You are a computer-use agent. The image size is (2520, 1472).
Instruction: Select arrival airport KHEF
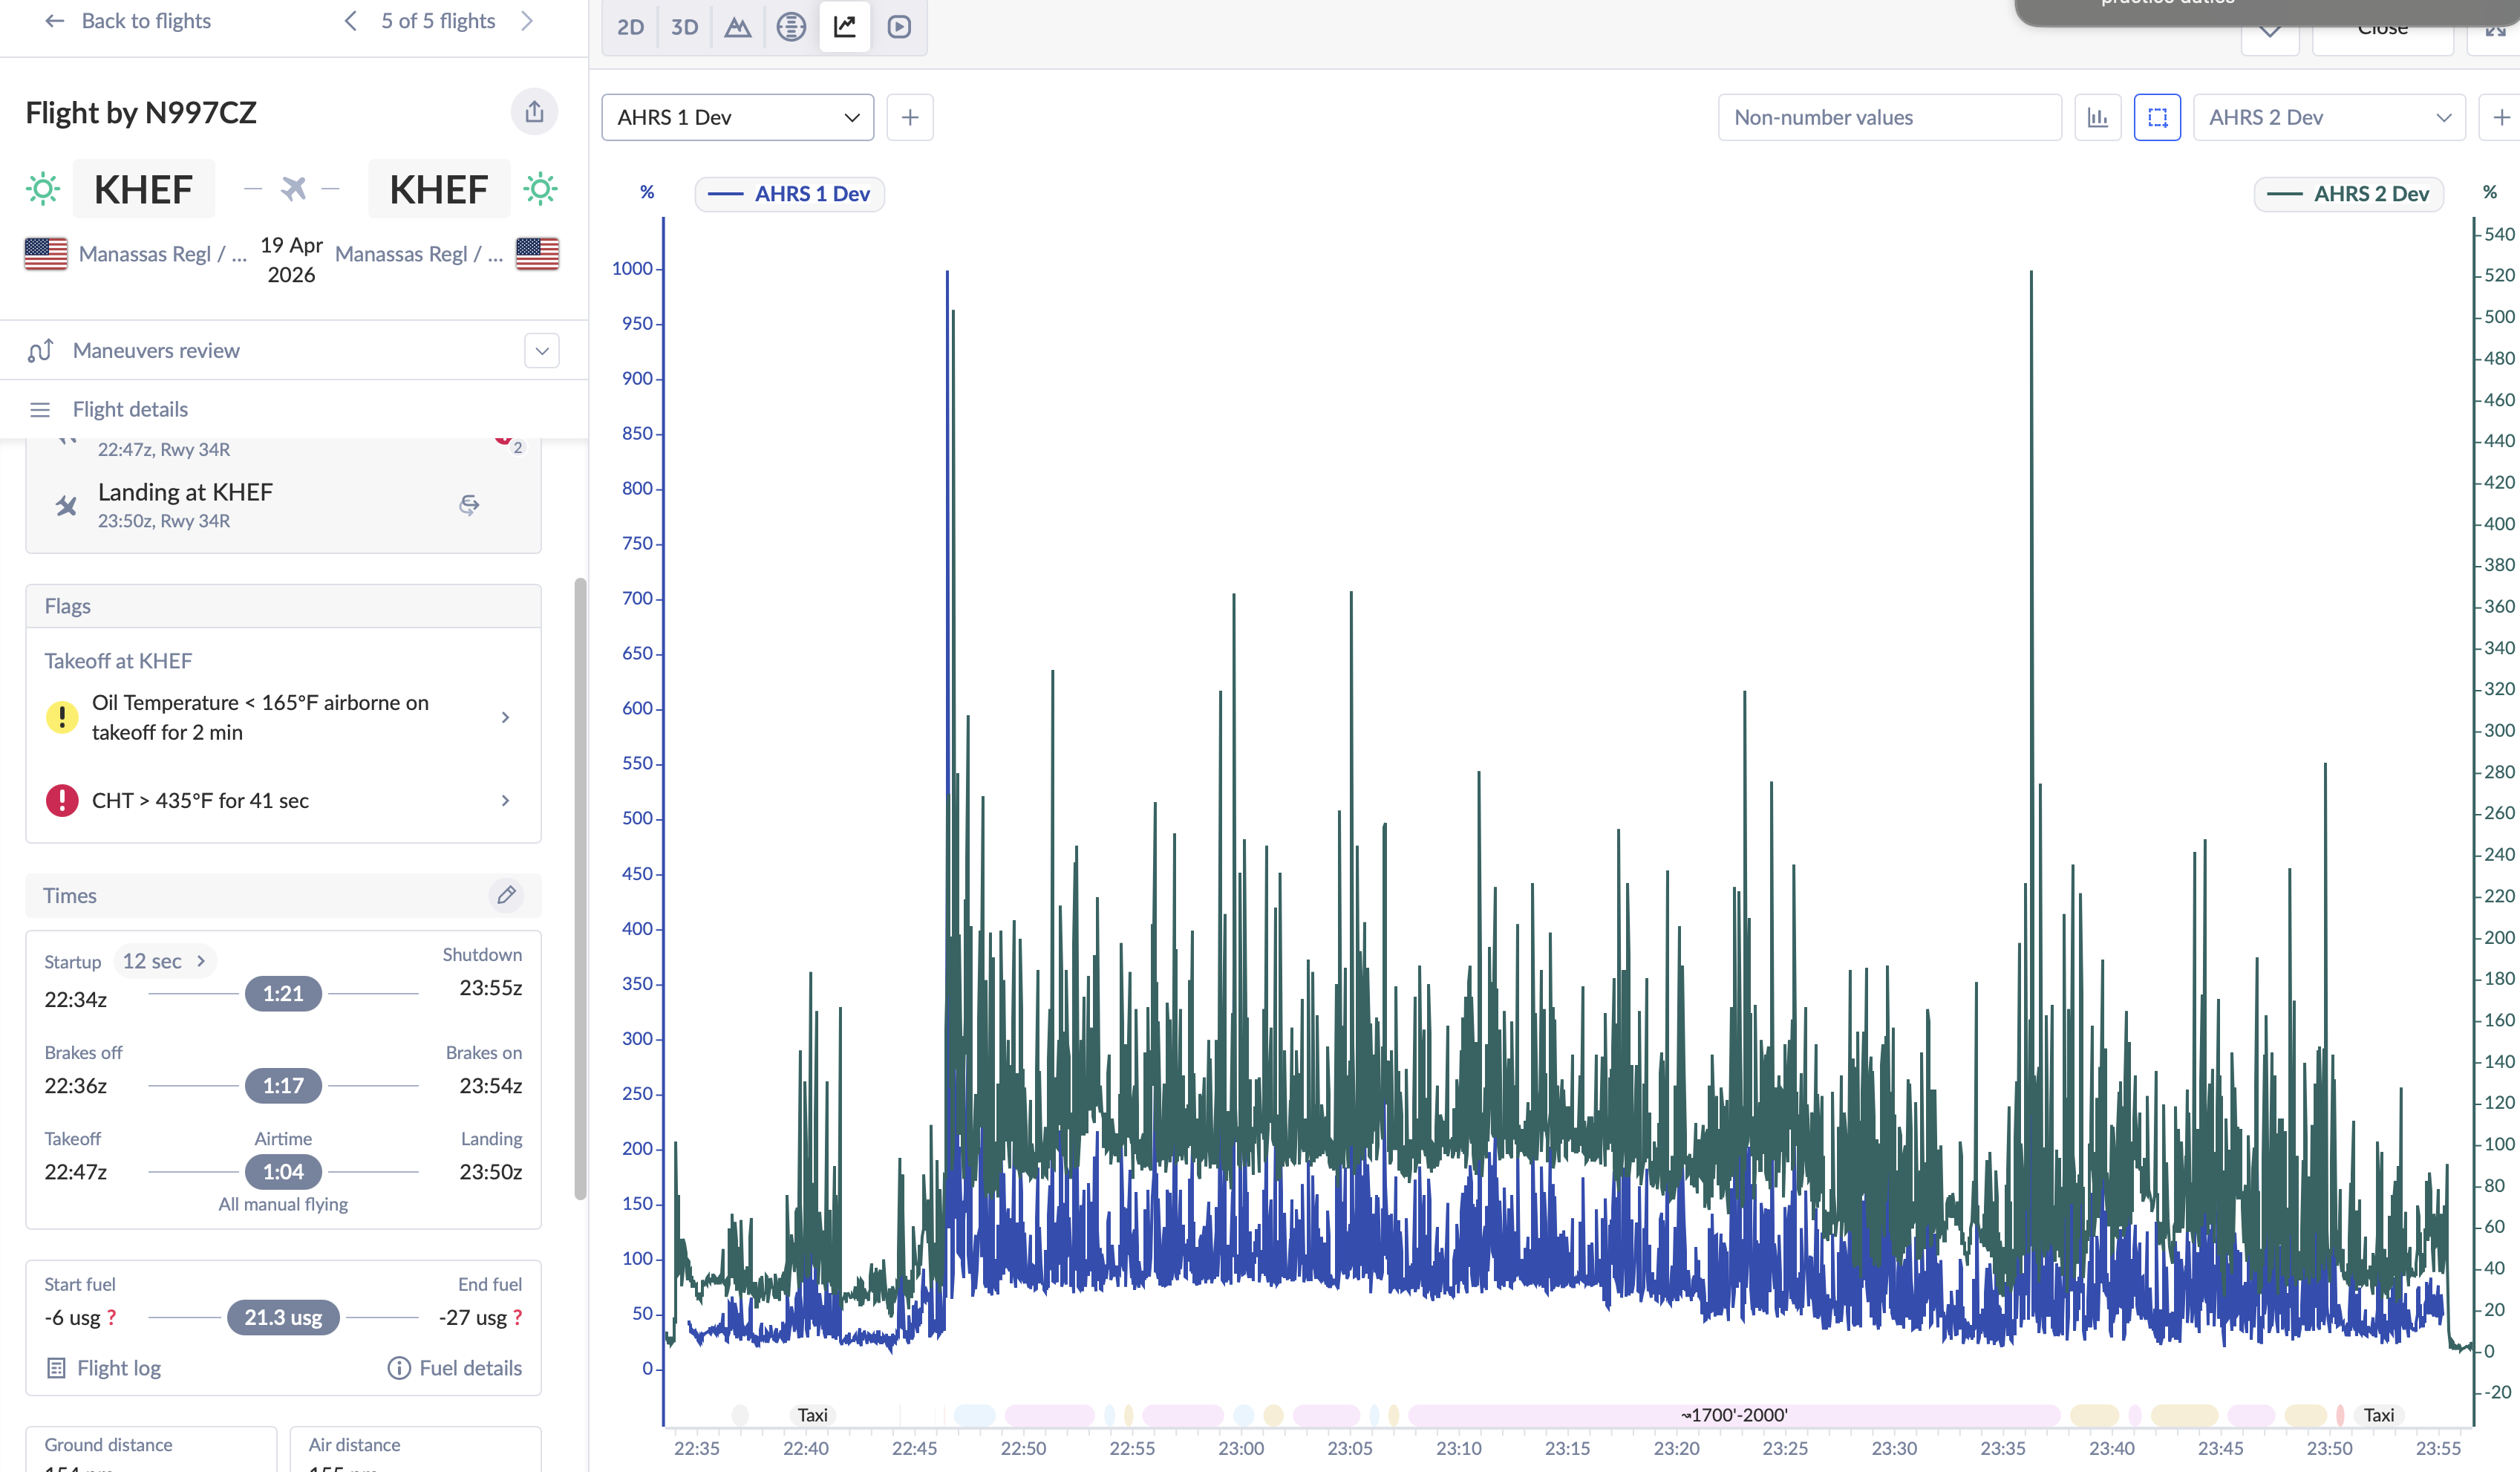click(x=439, y=189)
